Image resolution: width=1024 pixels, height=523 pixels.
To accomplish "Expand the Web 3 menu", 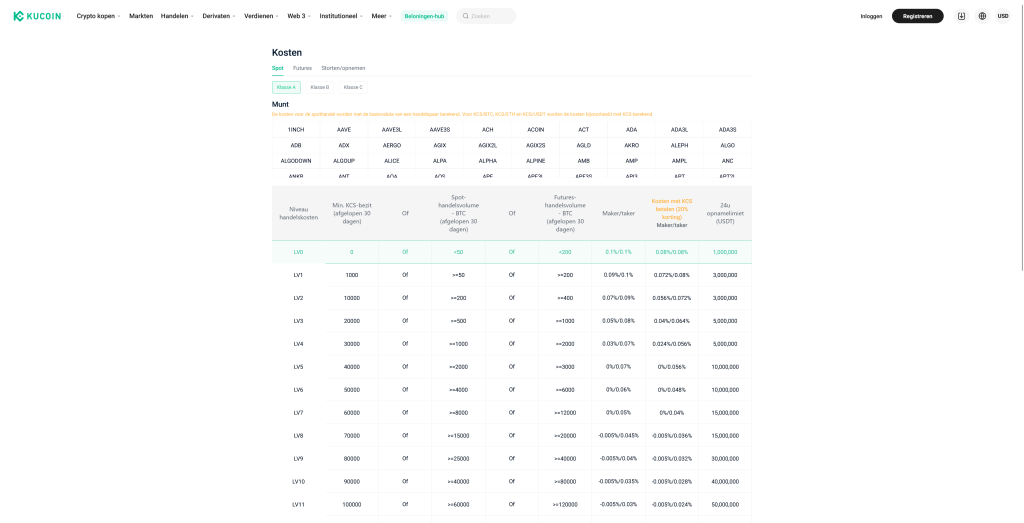I will [298, 16].
